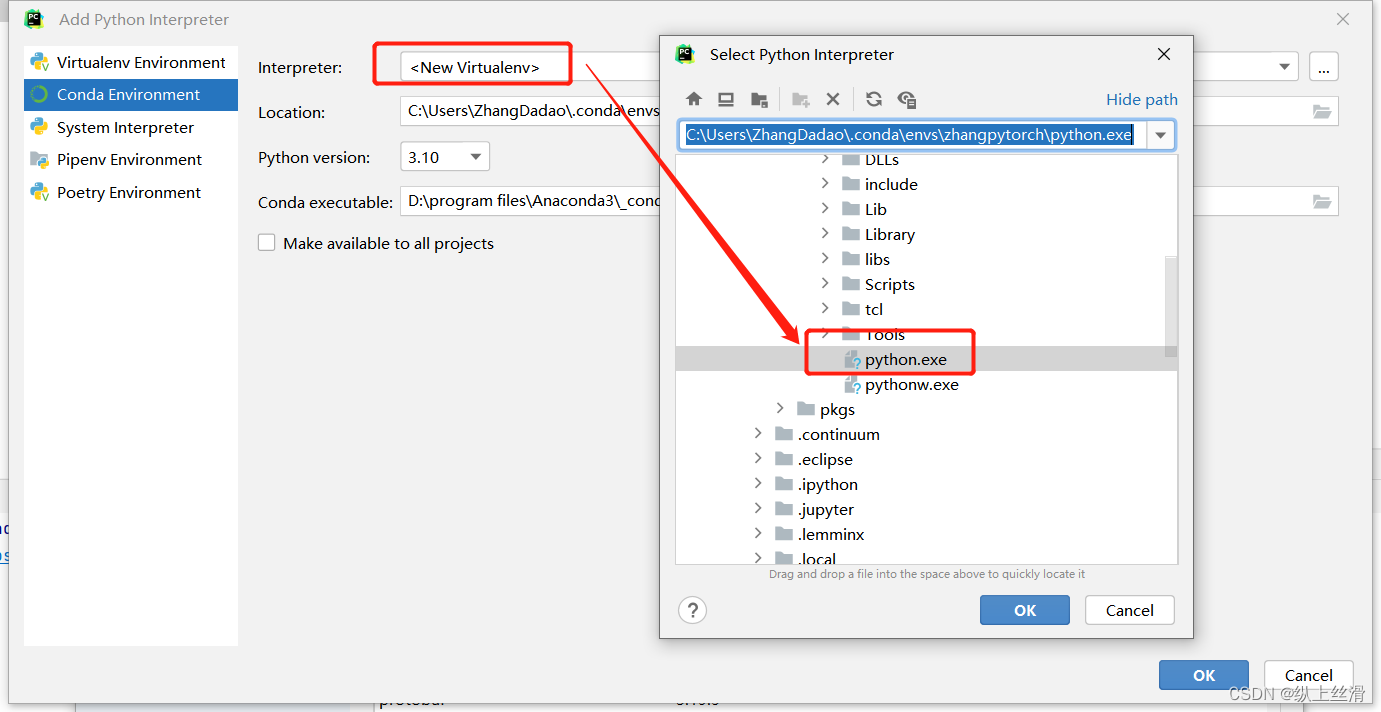1381x712 pixels.
Task: Select Virtualenv Environment in sidebar
Action: coord(131,62)
